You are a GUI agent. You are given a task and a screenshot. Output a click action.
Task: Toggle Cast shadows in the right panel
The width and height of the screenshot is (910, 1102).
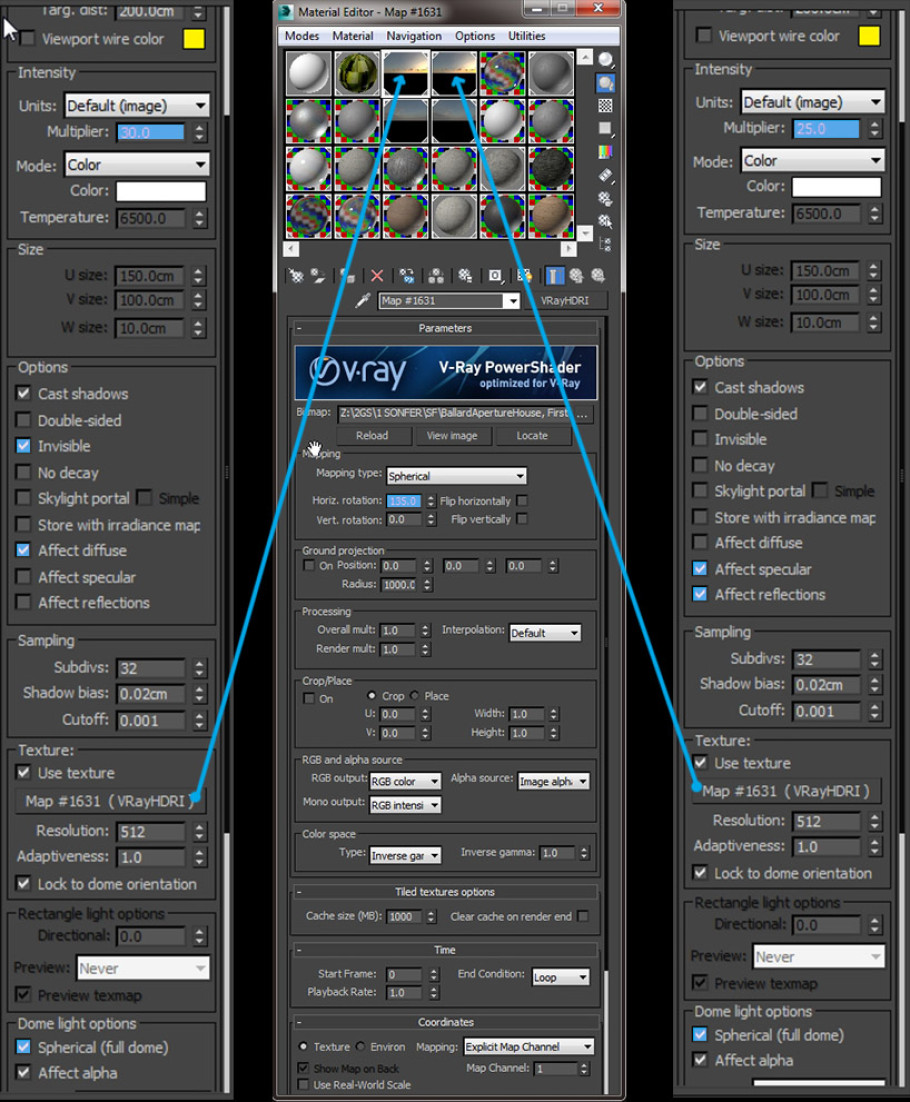click(x=700, y=387)
